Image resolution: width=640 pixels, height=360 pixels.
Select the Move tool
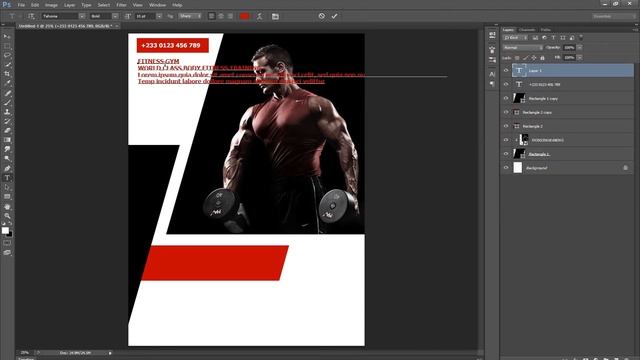coord(7,36)
